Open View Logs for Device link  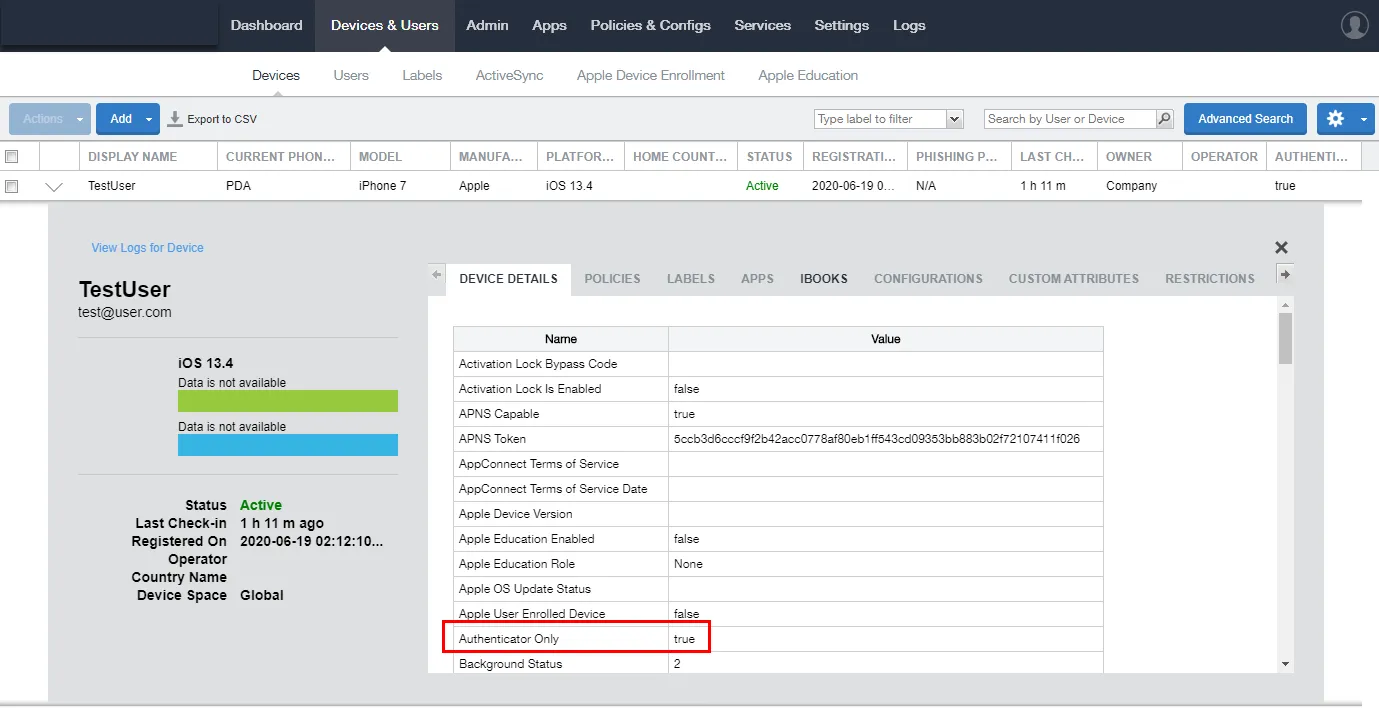pyautogui.click(x=147, y=248)
